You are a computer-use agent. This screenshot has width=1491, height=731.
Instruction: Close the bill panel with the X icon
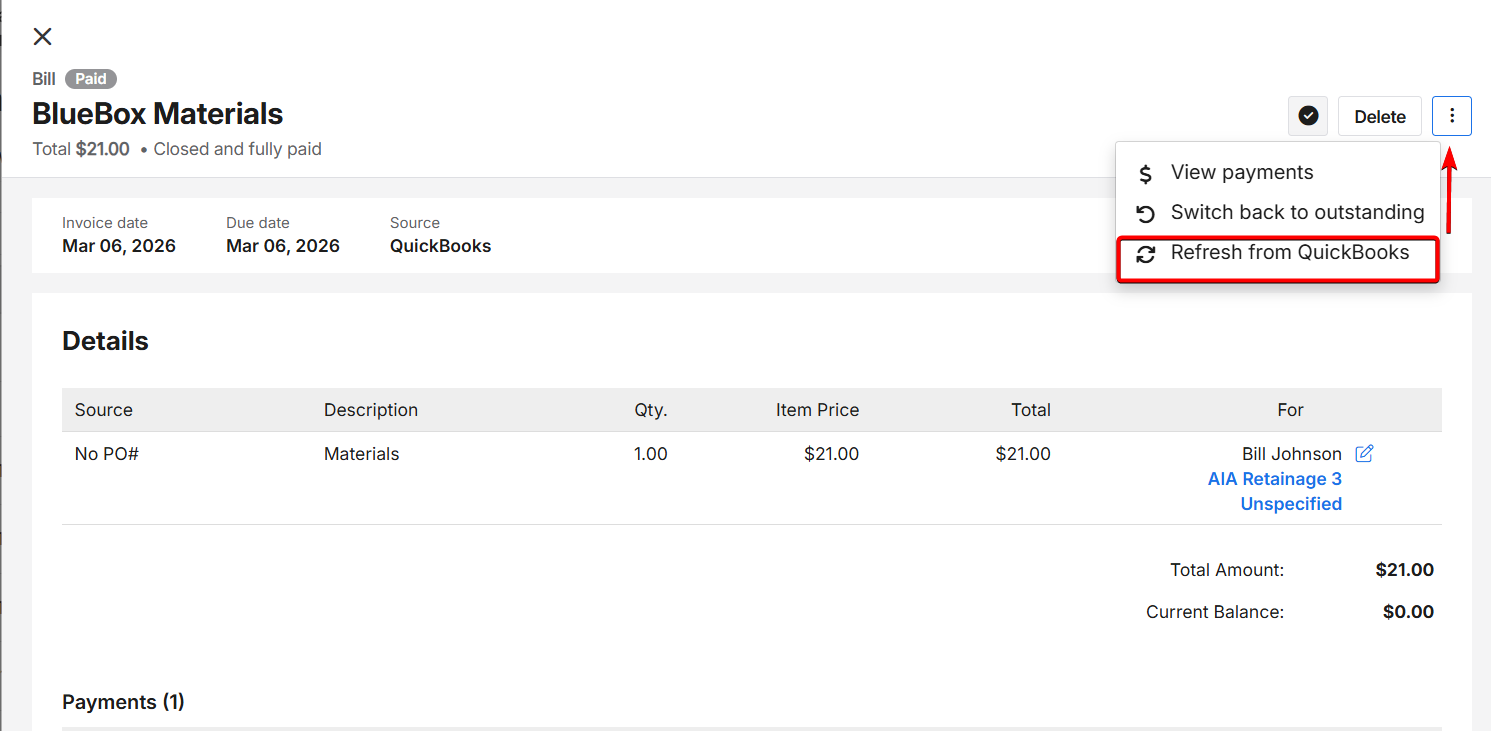(42, 37)
